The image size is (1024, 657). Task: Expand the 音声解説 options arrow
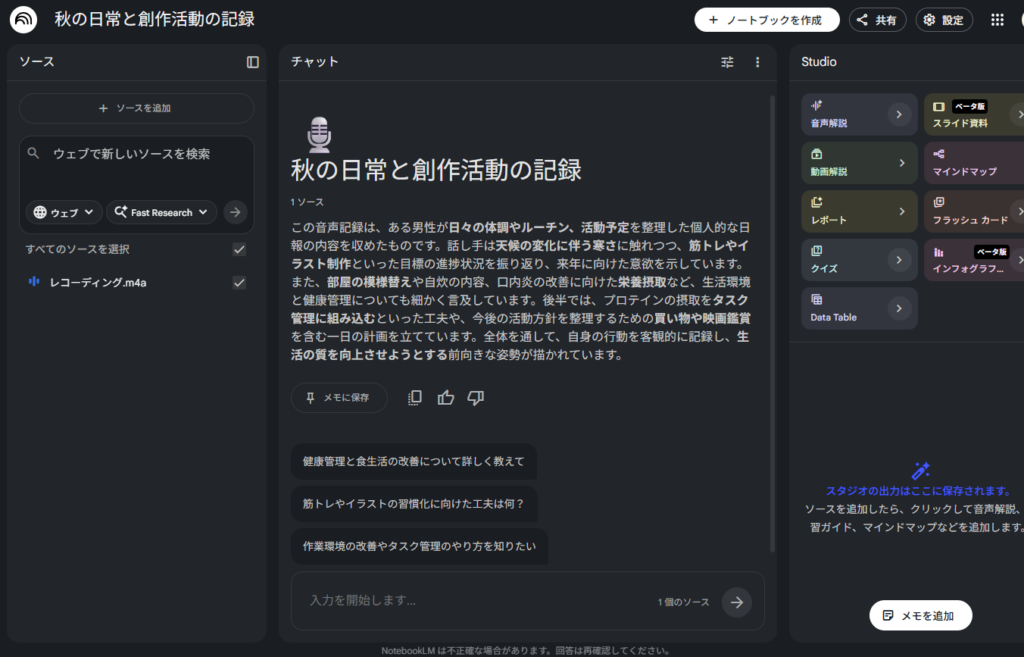pos(898,115)
